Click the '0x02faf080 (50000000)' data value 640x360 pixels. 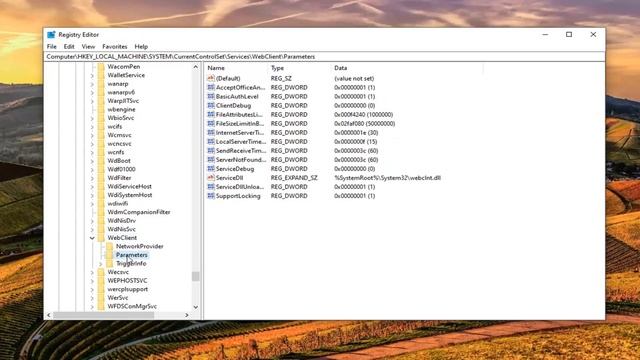click(364, 123)
